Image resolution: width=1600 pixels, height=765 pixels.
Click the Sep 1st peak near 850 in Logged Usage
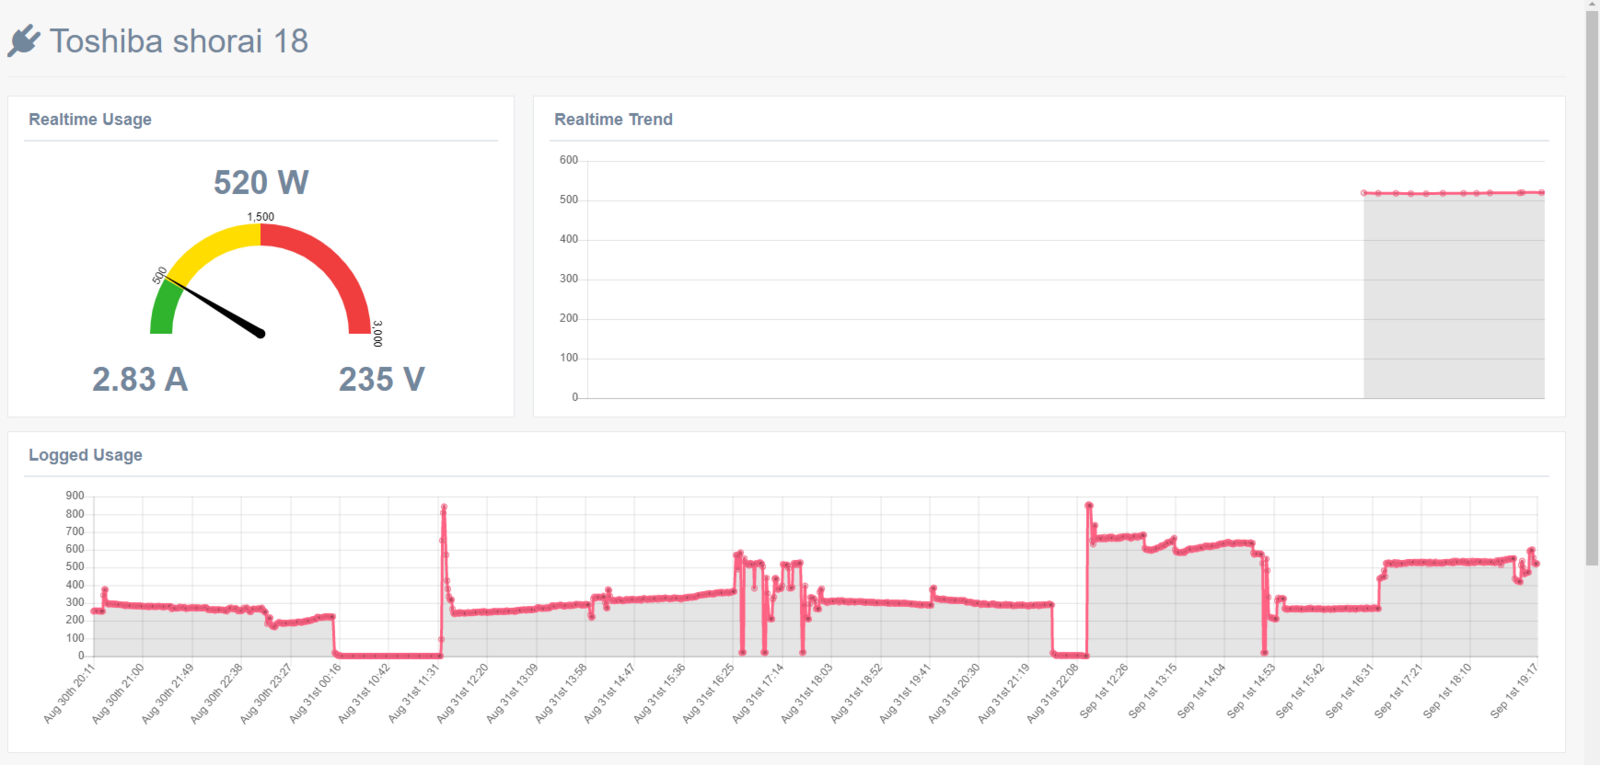tap(1089, 506)
